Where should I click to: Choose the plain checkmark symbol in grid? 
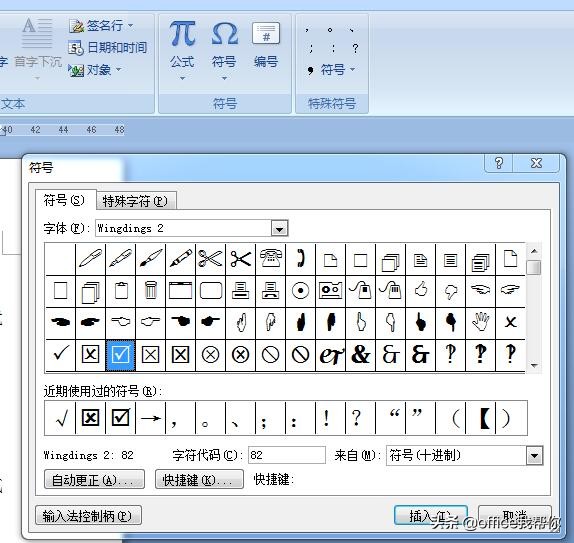click(x=60, y=354)
